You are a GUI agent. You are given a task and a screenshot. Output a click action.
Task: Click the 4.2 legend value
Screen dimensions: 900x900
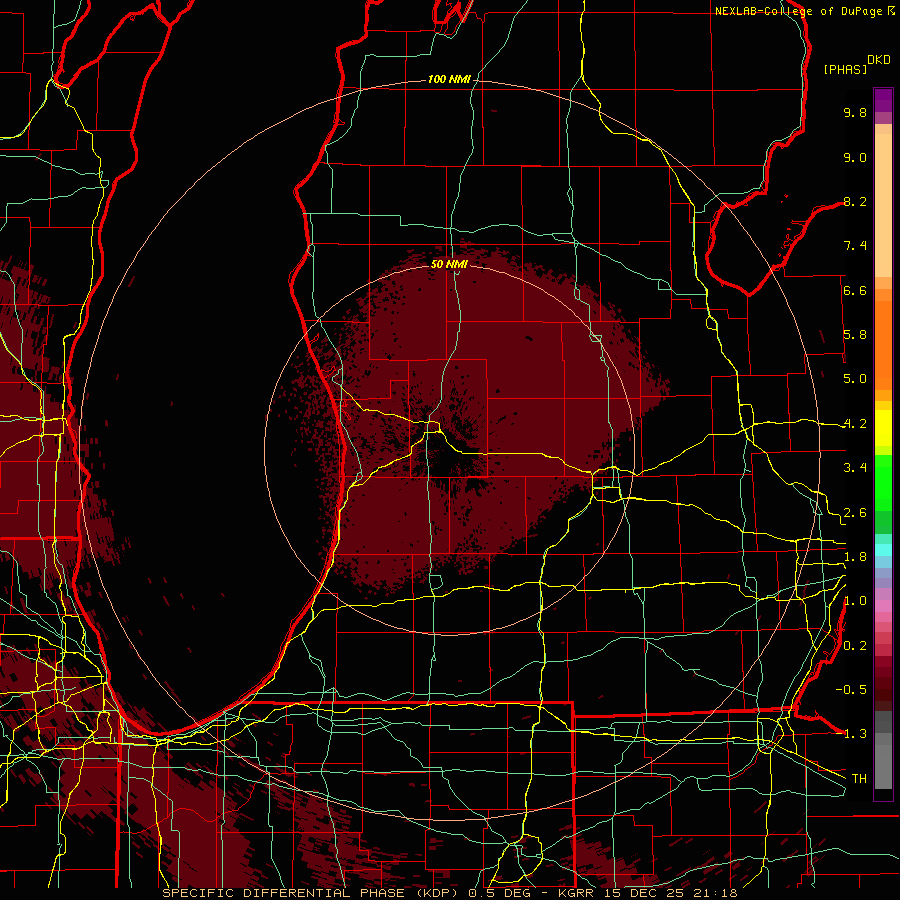pyautogui.click(x=855, y=424)
